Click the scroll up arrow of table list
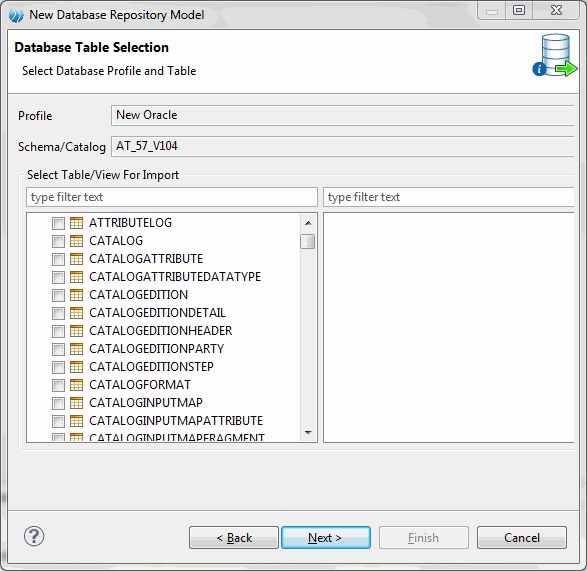This screenshot has height=571, width=587. coord(308,223)
